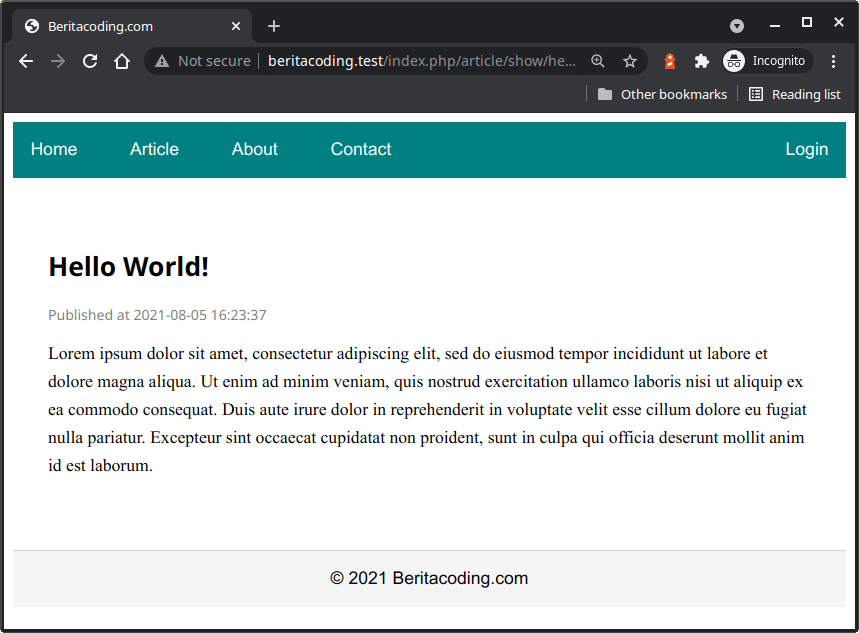Reload the current page
Screen dimensions: 859x633
pos(90,61)
